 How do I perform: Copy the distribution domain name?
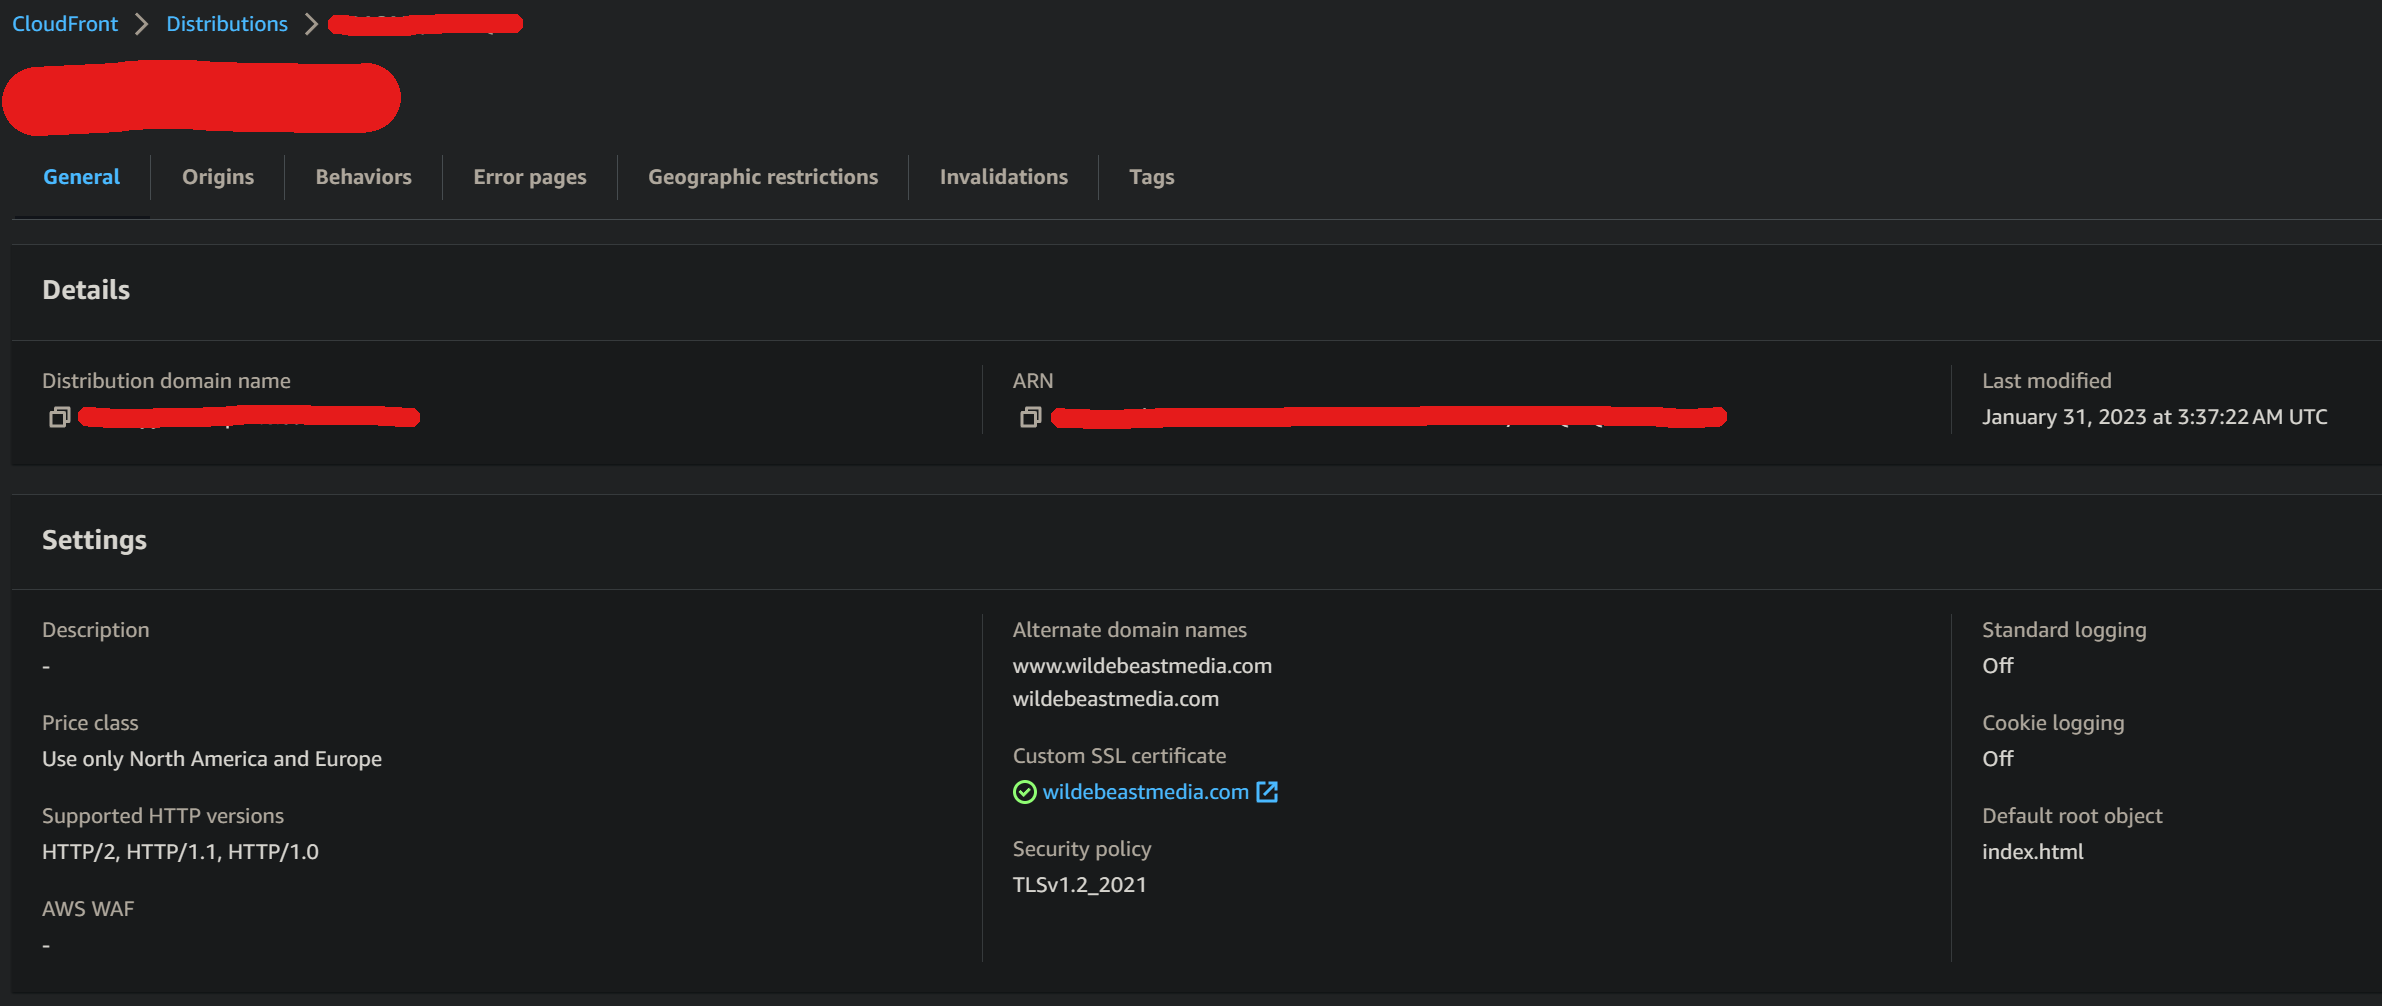click(59, 417)
